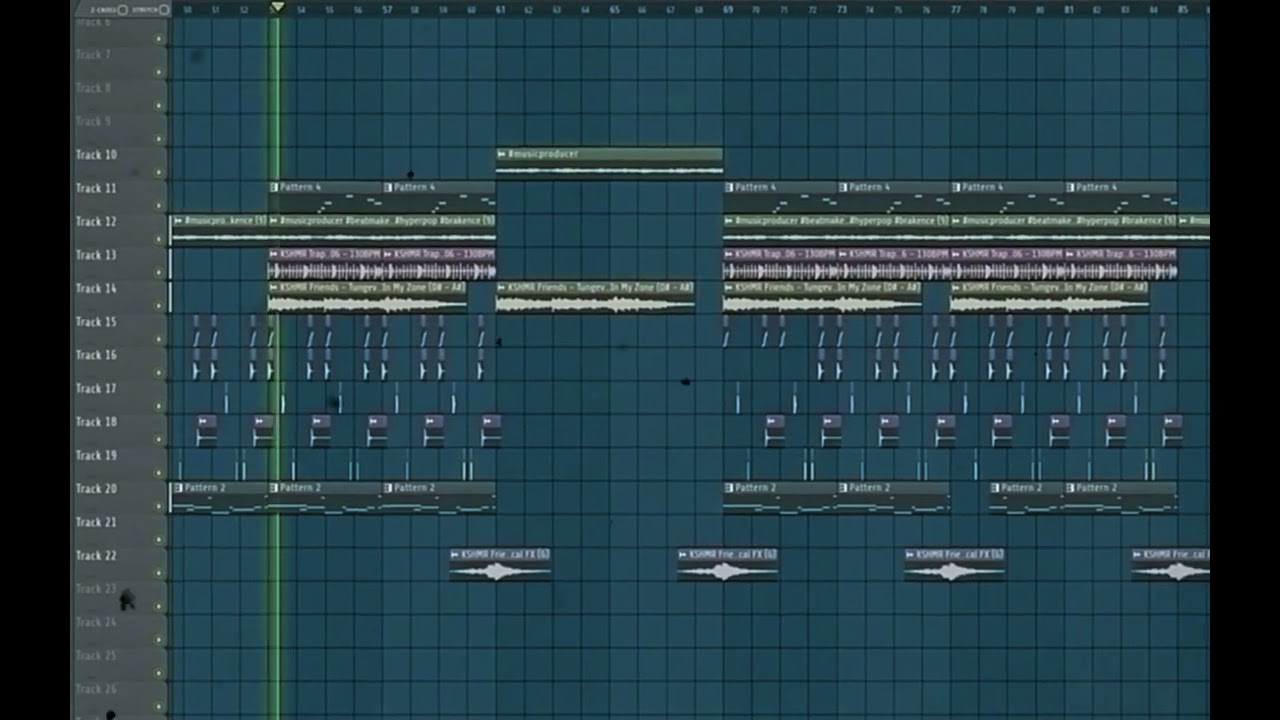Select the Track 7 header label
Screen dimensions: 1280x720
click(93, 55)
